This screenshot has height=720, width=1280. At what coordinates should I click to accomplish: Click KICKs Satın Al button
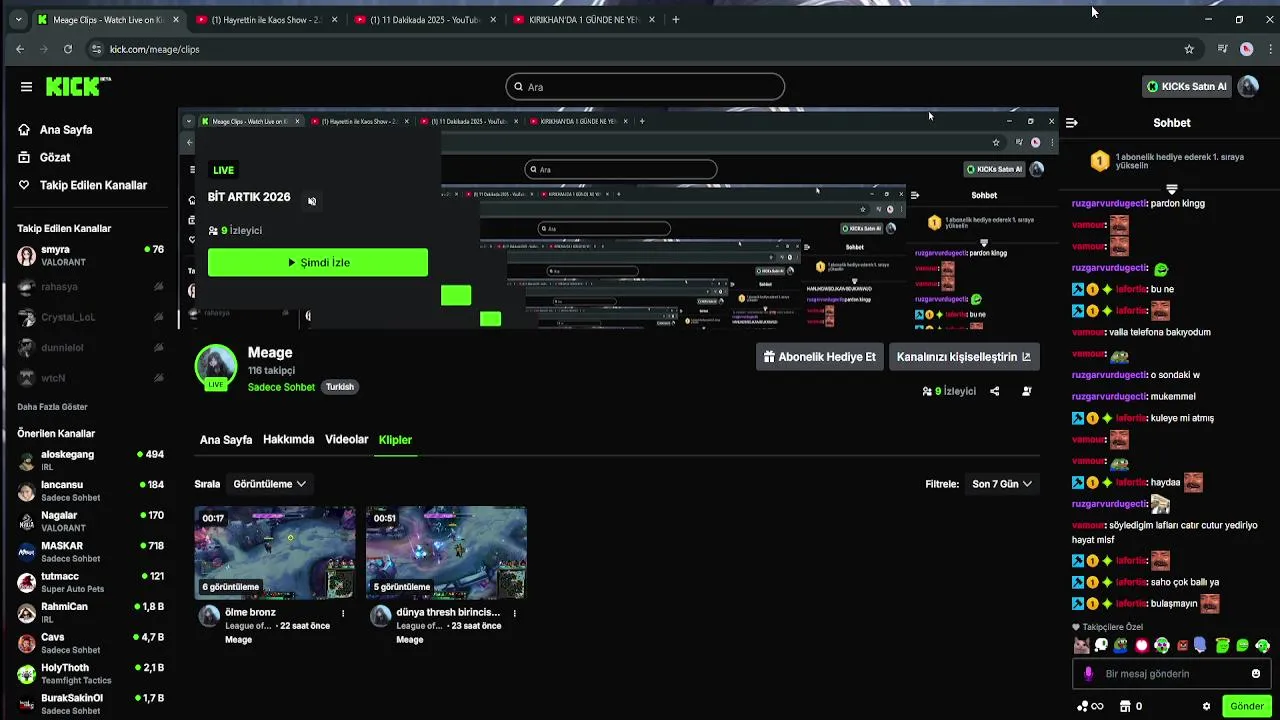pyautogui.click(x=1186, y=87)
